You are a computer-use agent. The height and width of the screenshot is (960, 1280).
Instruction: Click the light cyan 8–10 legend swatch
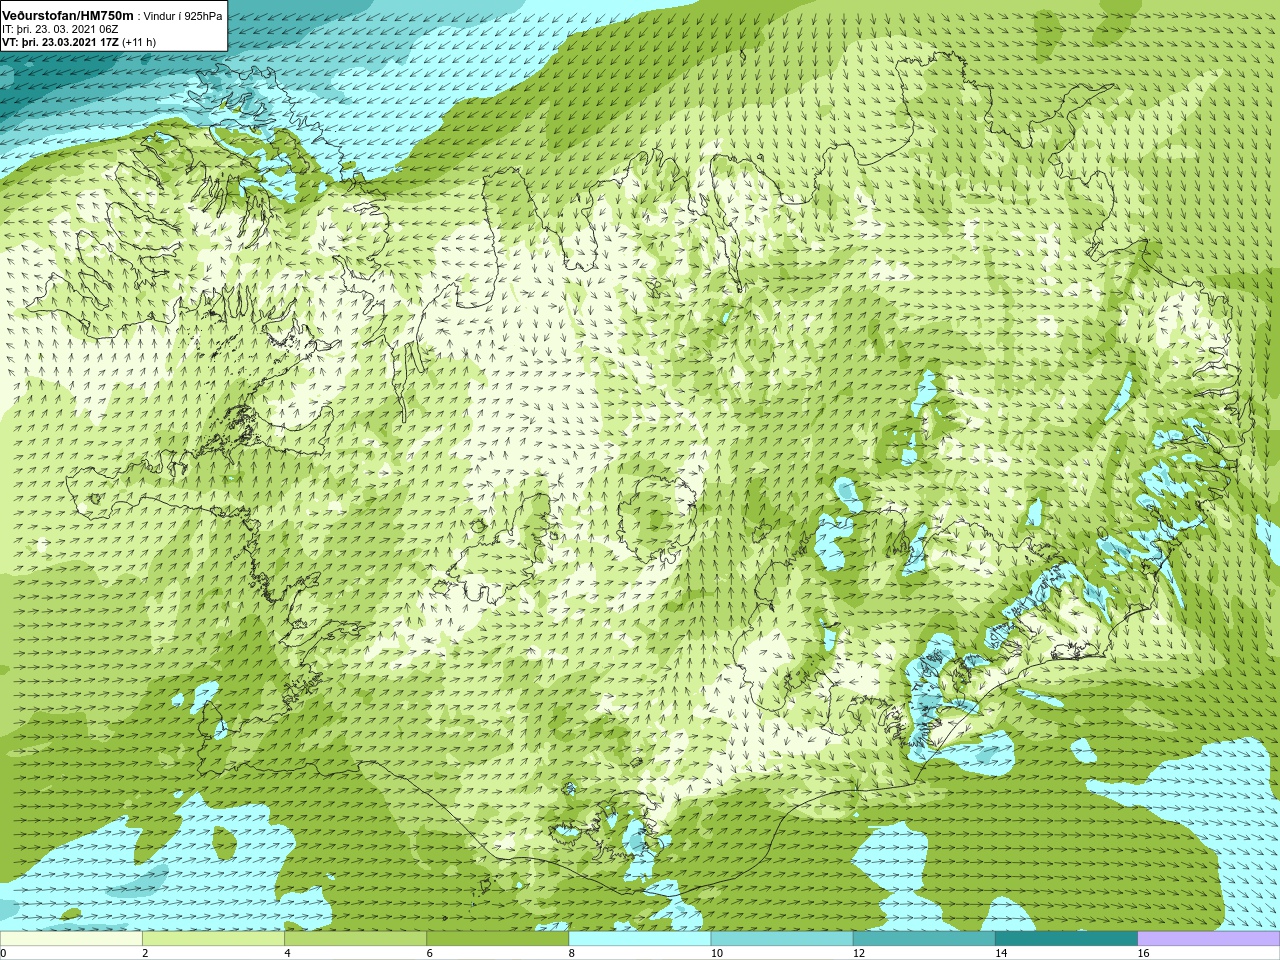click(x=640, y=939)
